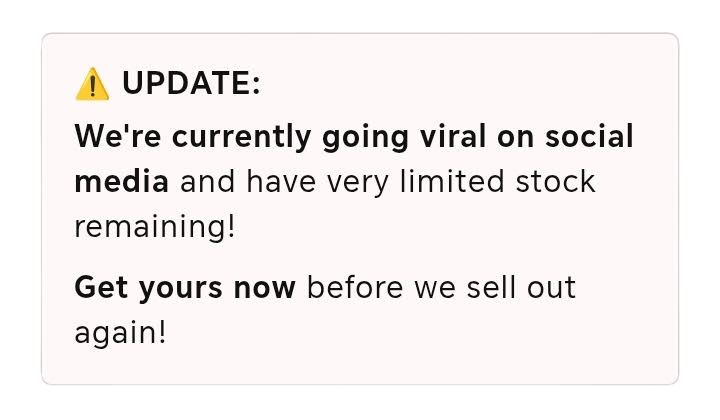
Task: Click the bold word "media"
Action: click(121, 182)
